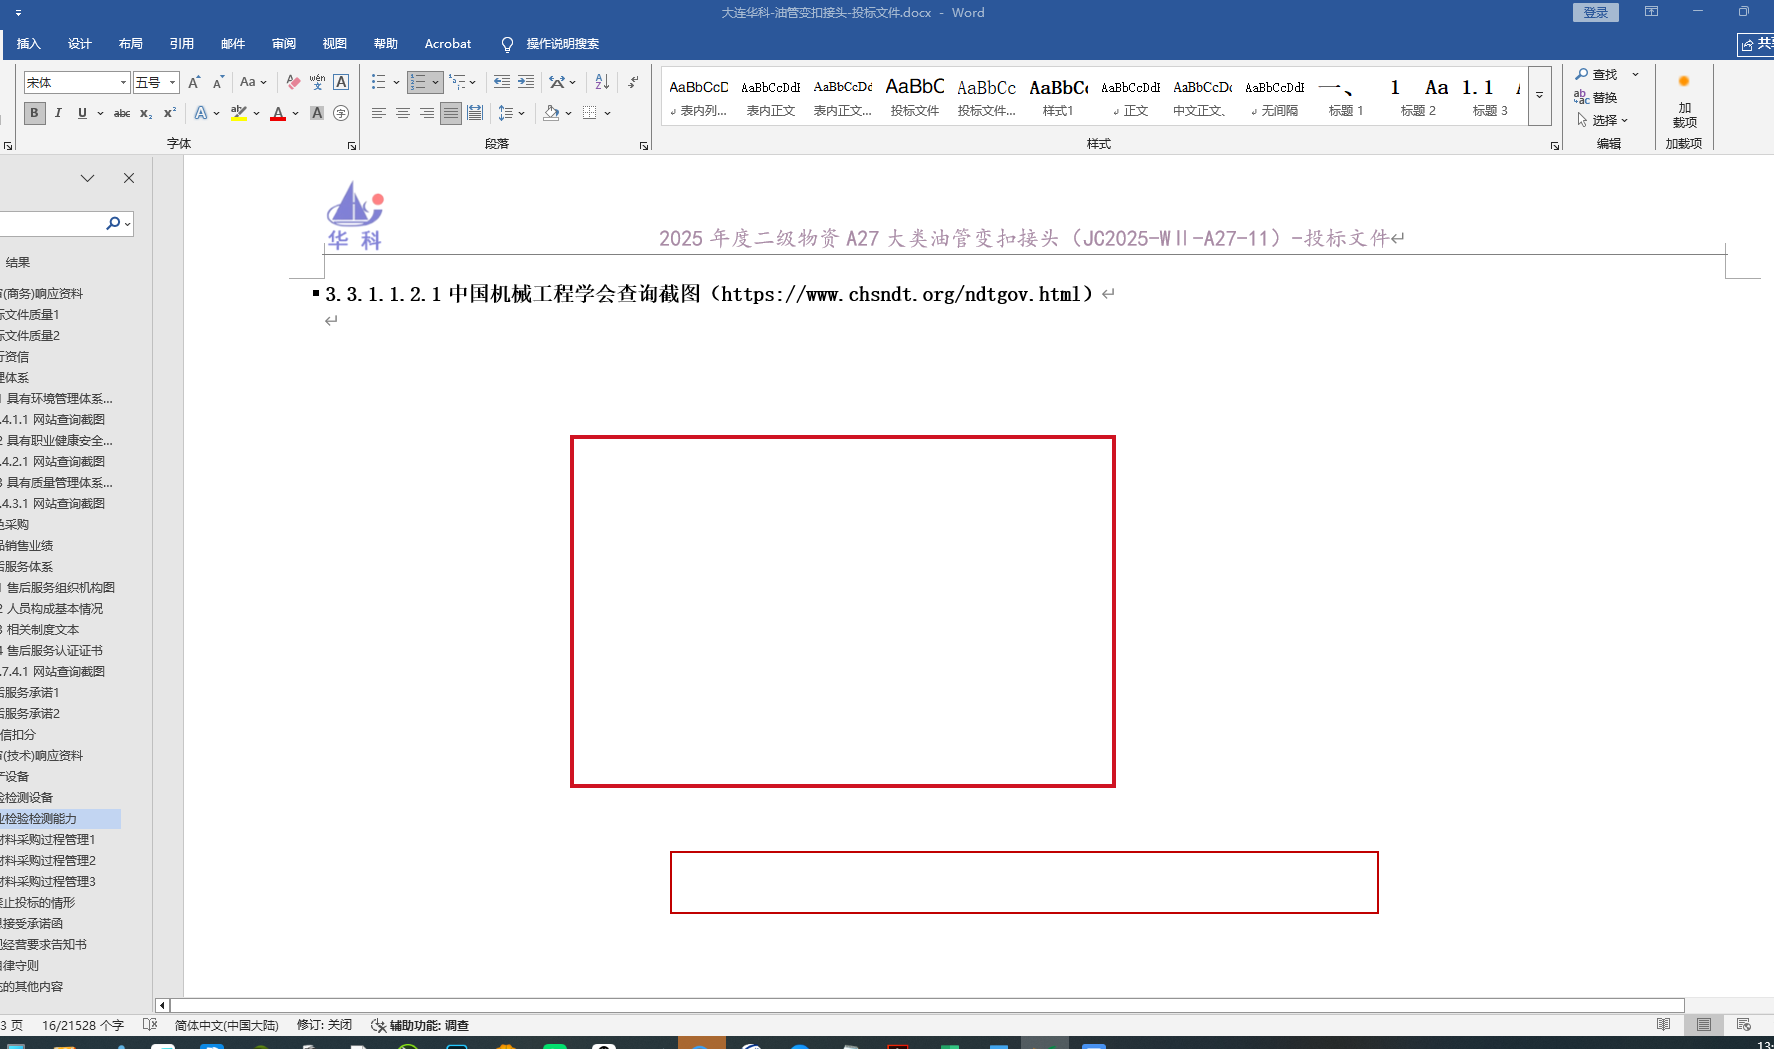Align text left
The height and width of the screenshot is (1049, 1774).
tap(379, 113)
